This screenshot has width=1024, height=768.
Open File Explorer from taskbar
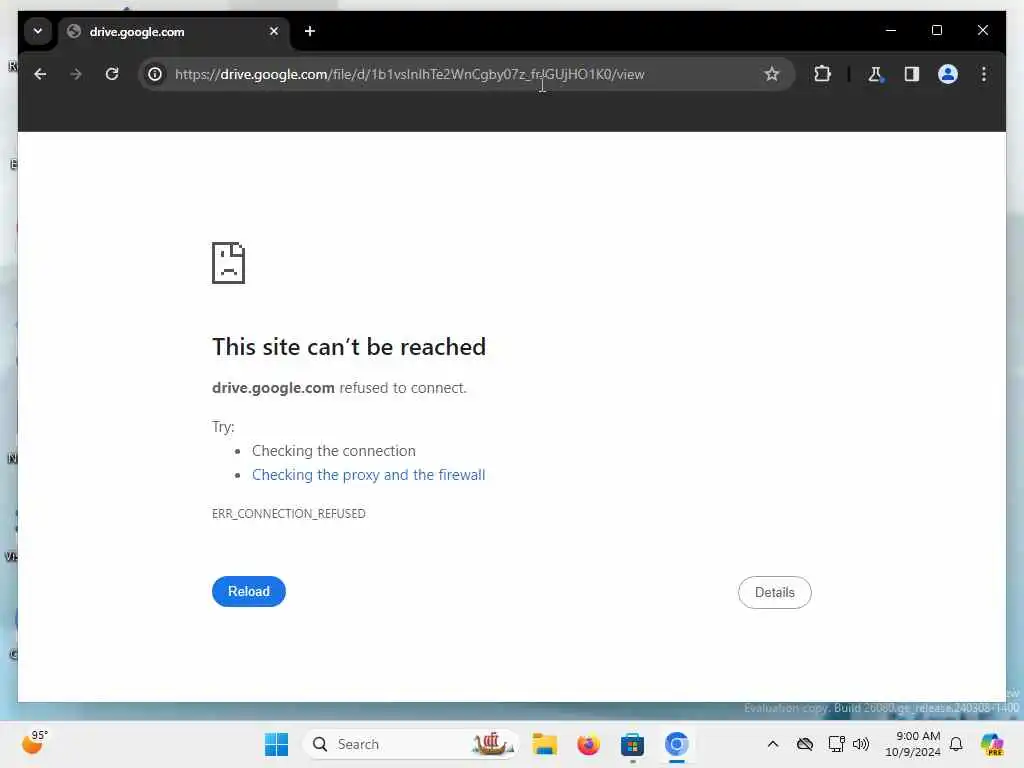tap(544, 744)
